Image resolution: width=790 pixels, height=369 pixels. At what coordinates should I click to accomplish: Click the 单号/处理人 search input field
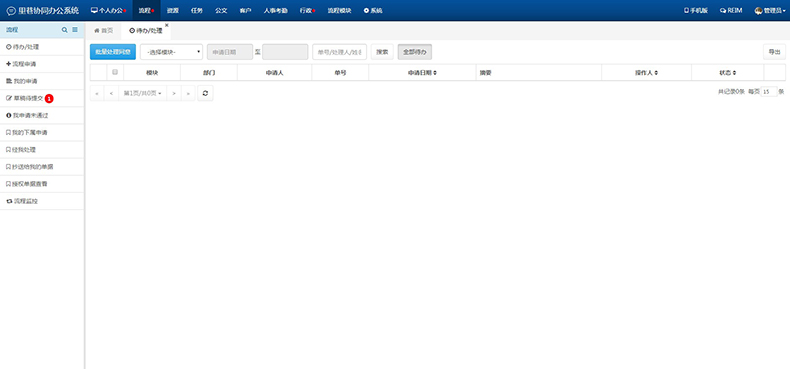[x=340, y=52]
